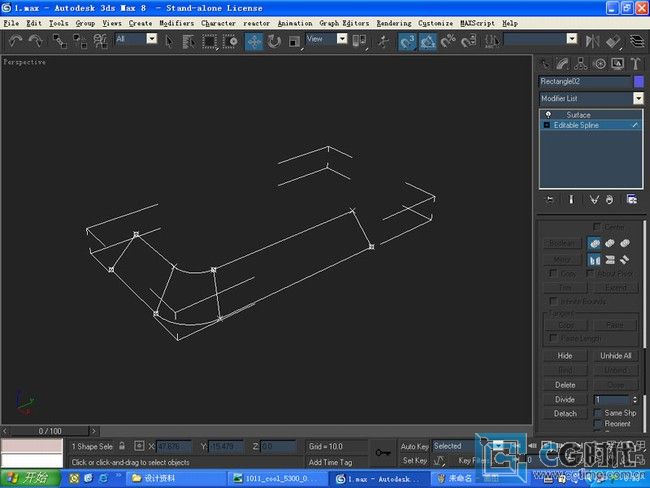Activate the Unlink Selection tool
Screen dimensions: 650x488
[80, 41]
